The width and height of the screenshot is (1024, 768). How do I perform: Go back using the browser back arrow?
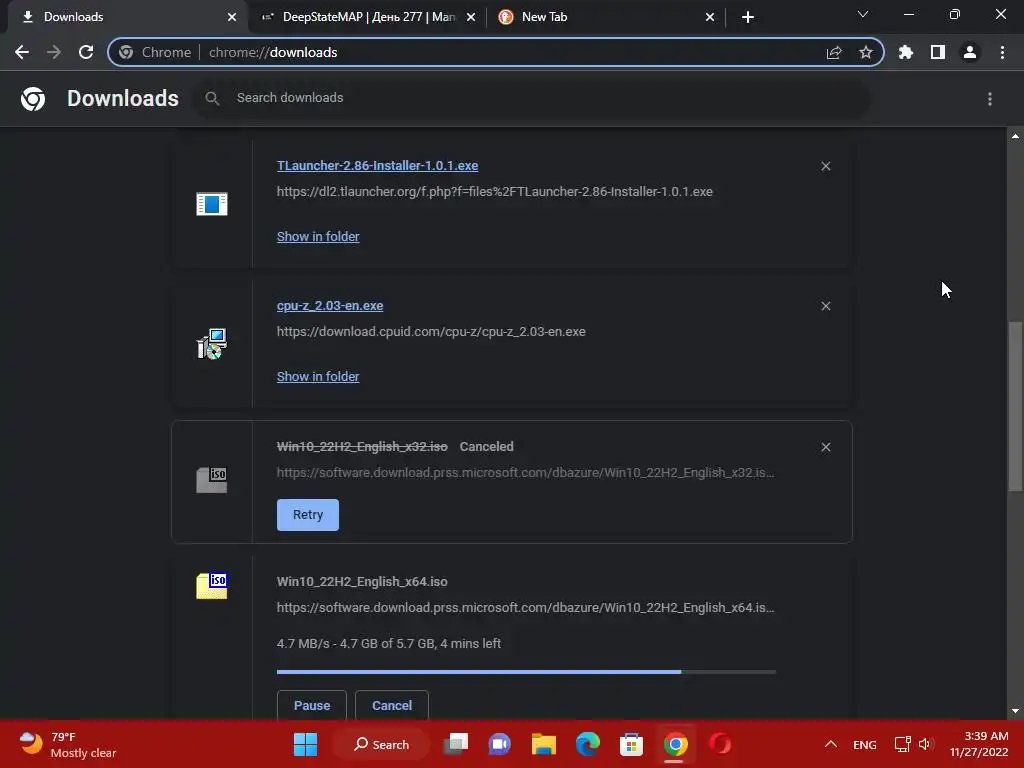22,52
